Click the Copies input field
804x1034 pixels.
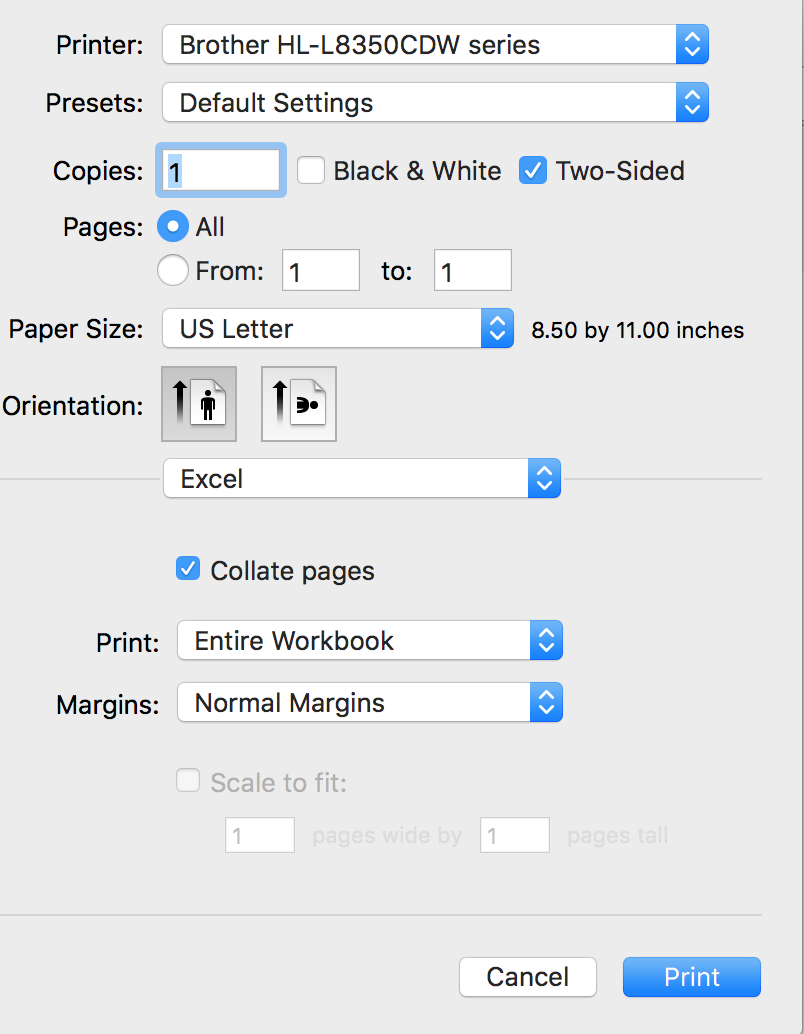pyautogui.click(x=221, y=171)
